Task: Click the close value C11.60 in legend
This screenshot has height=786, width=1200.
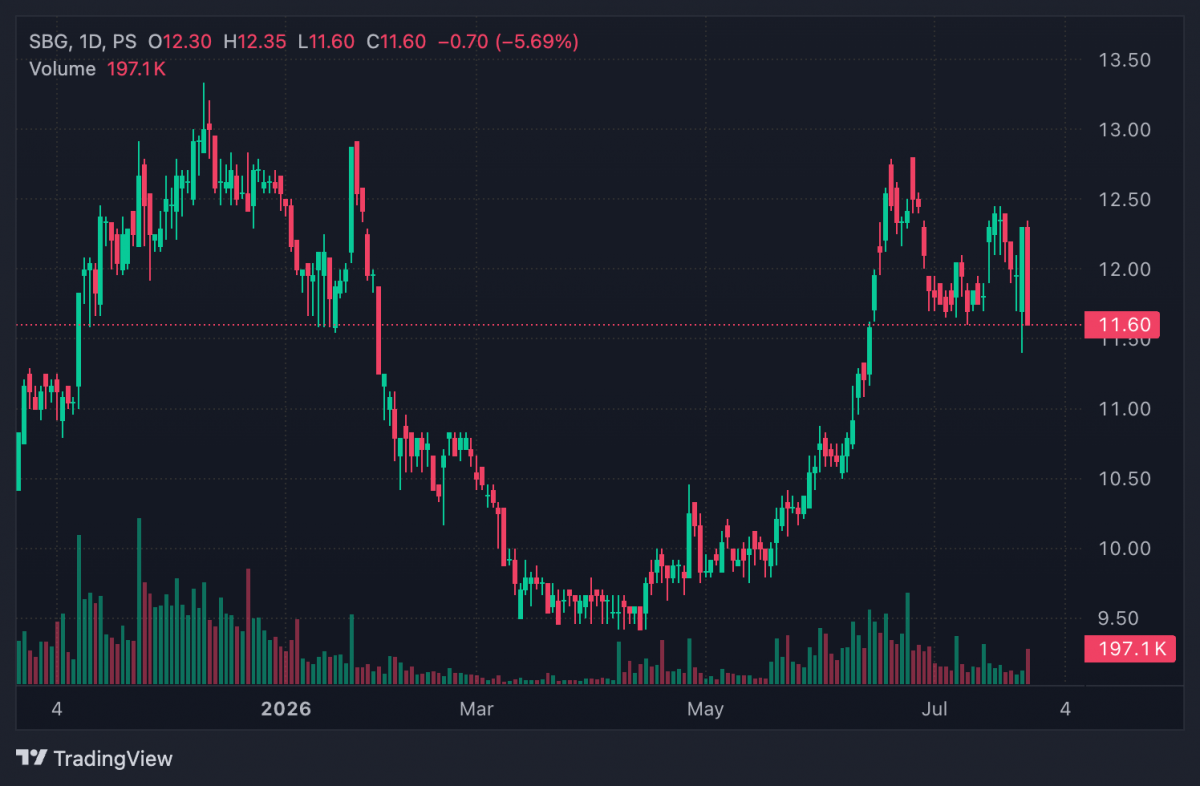Action: click(x=397, y=42)
